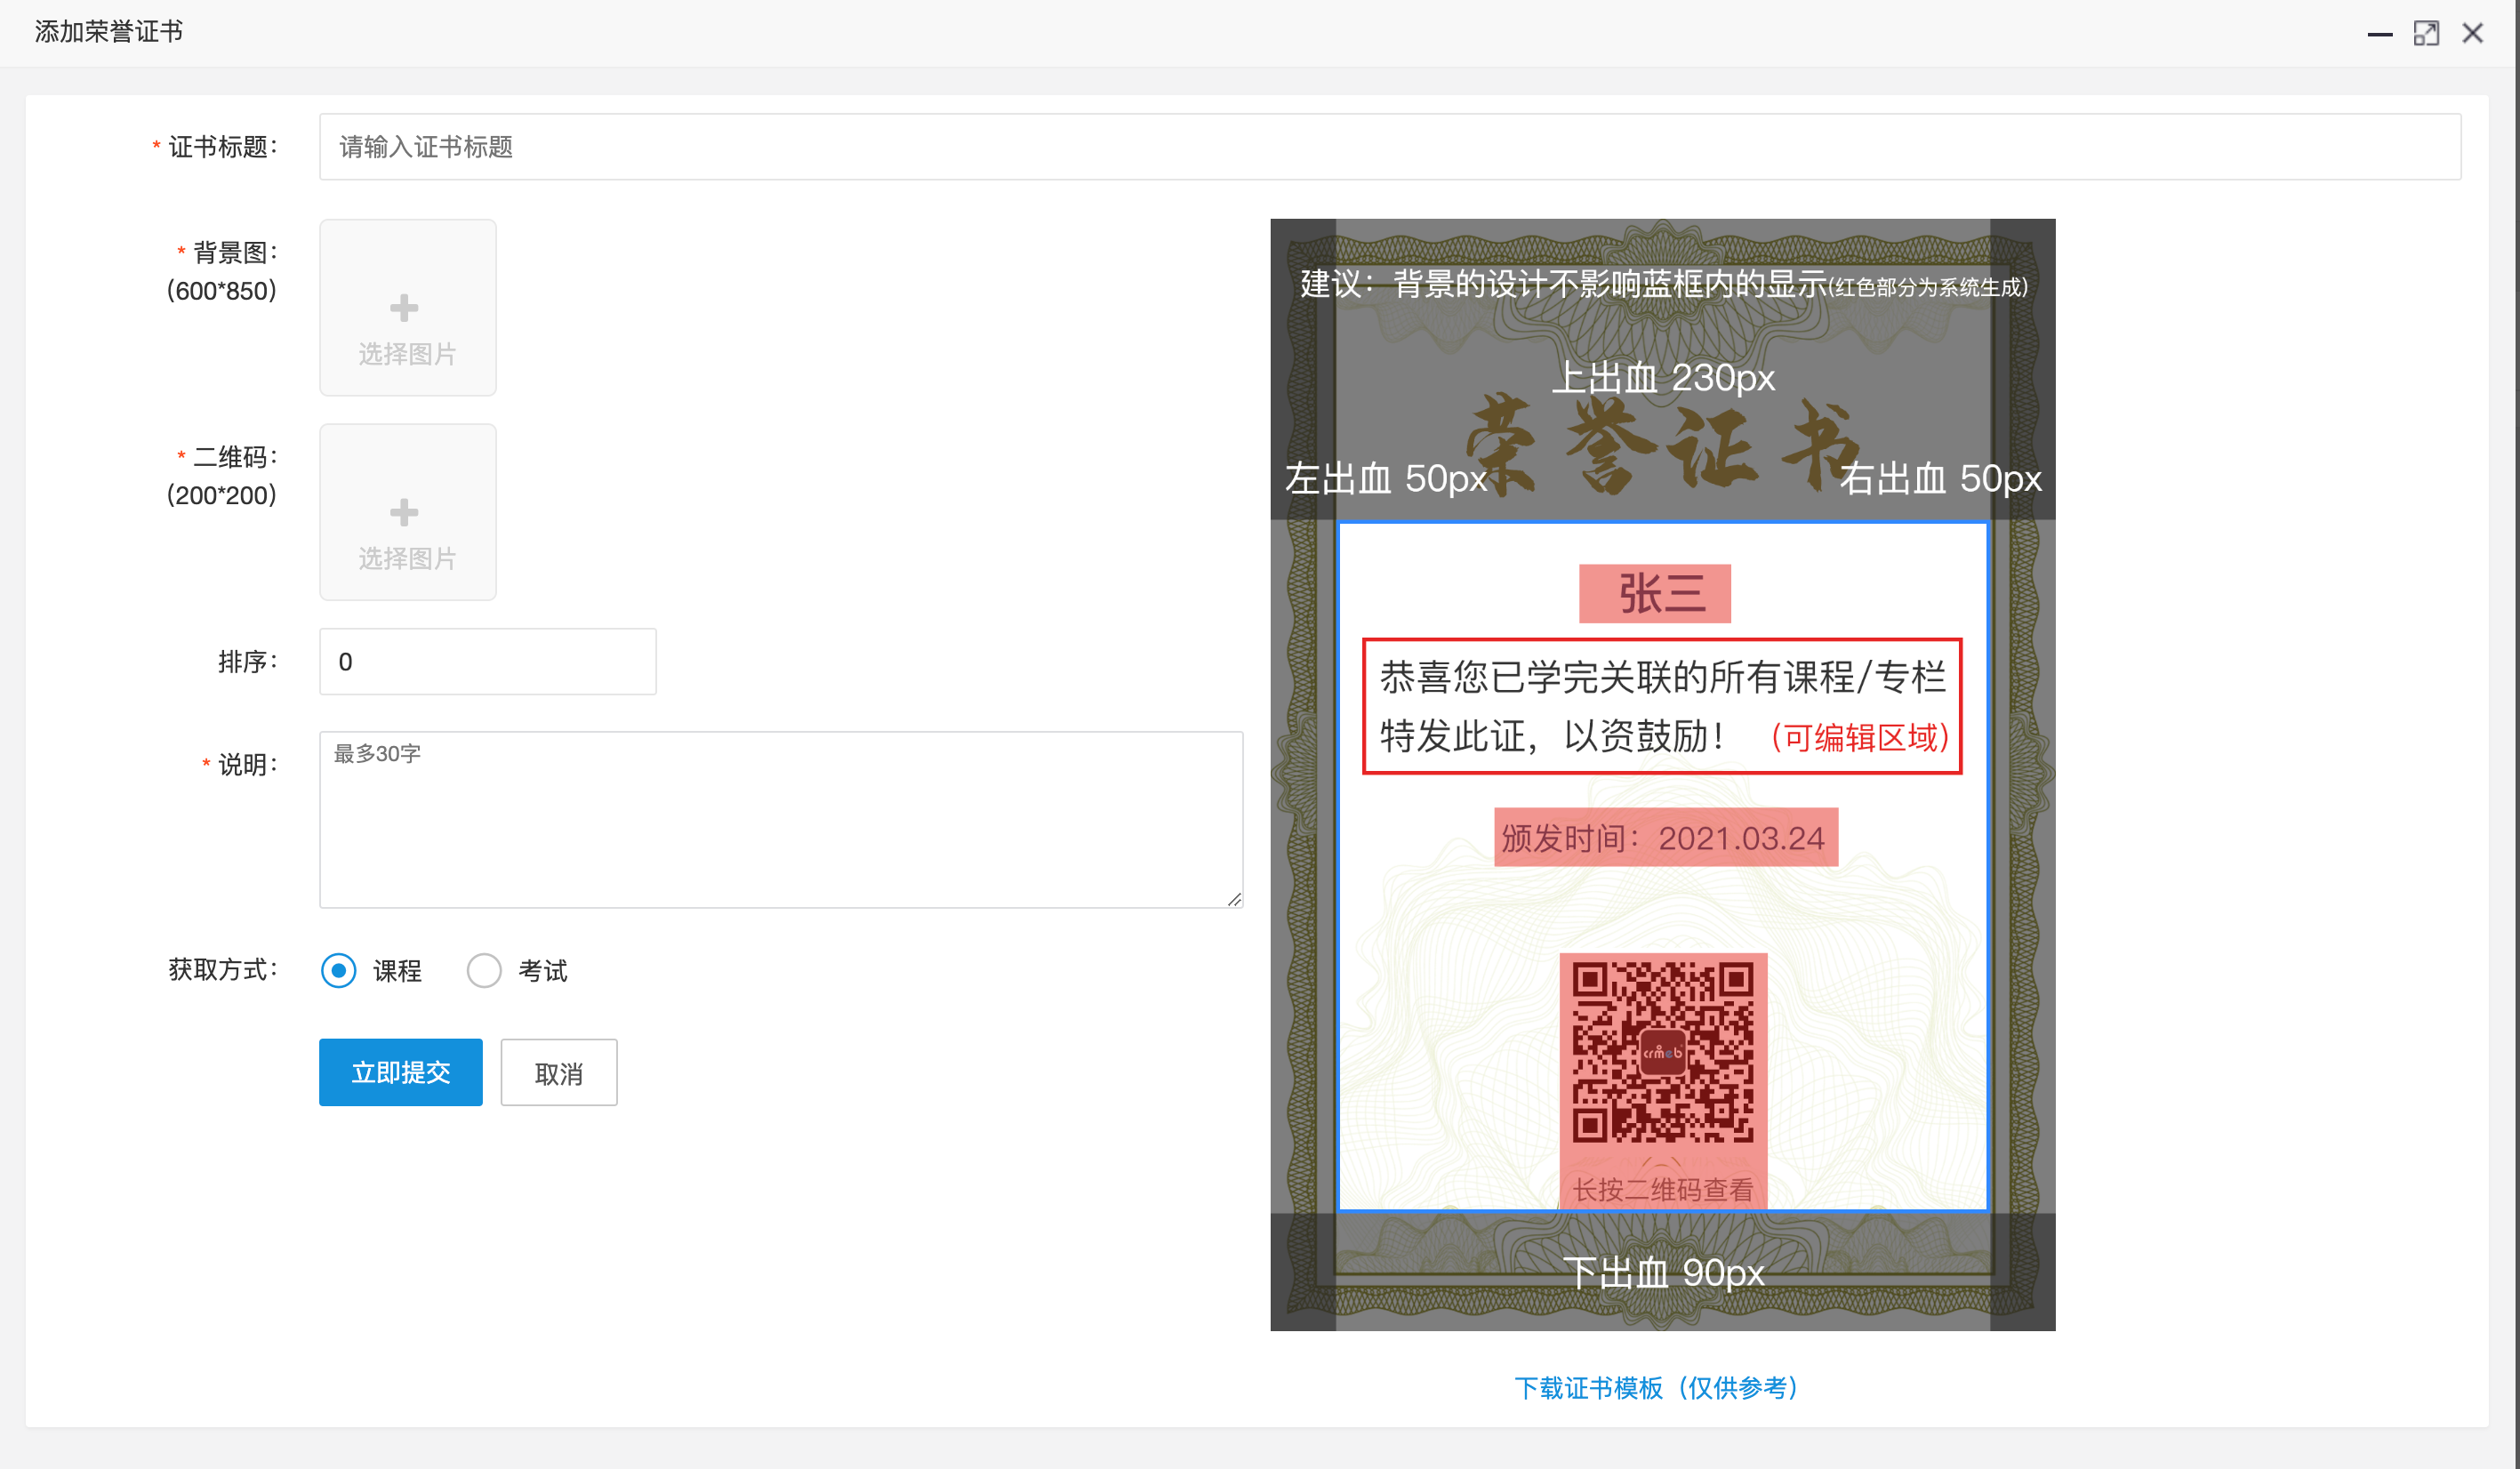
Task: Maximize the dialog window
Action: 2427,34
